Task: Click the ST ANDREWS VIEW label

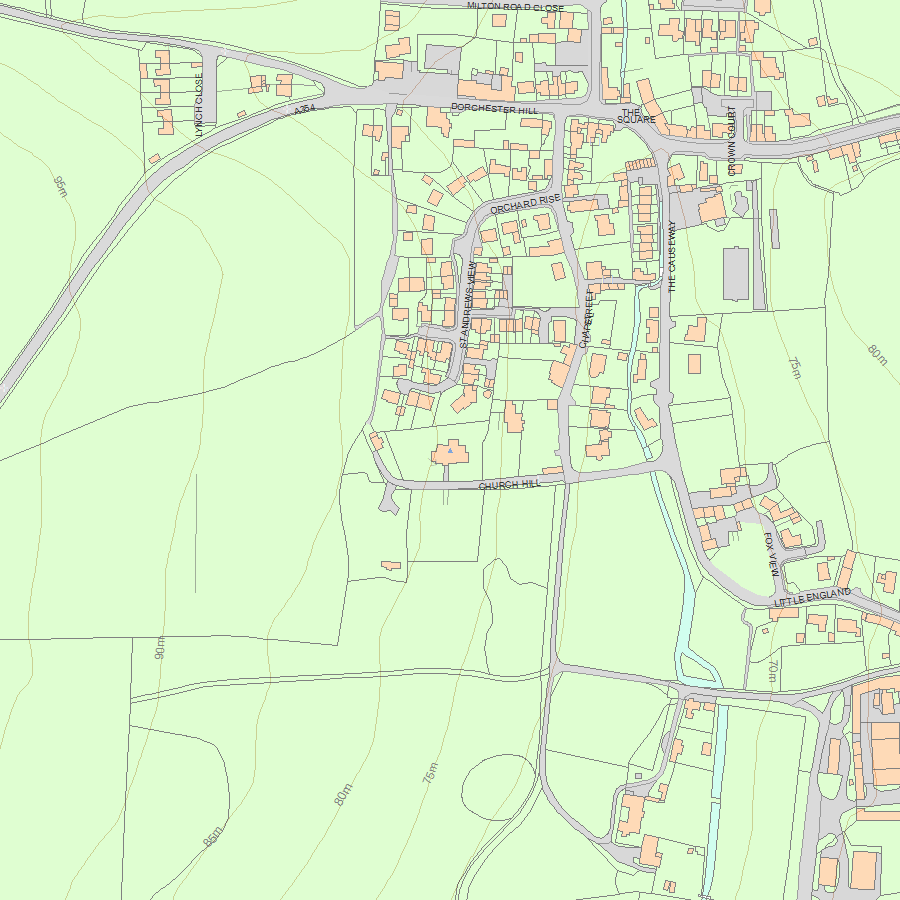Action: [468, 305]
